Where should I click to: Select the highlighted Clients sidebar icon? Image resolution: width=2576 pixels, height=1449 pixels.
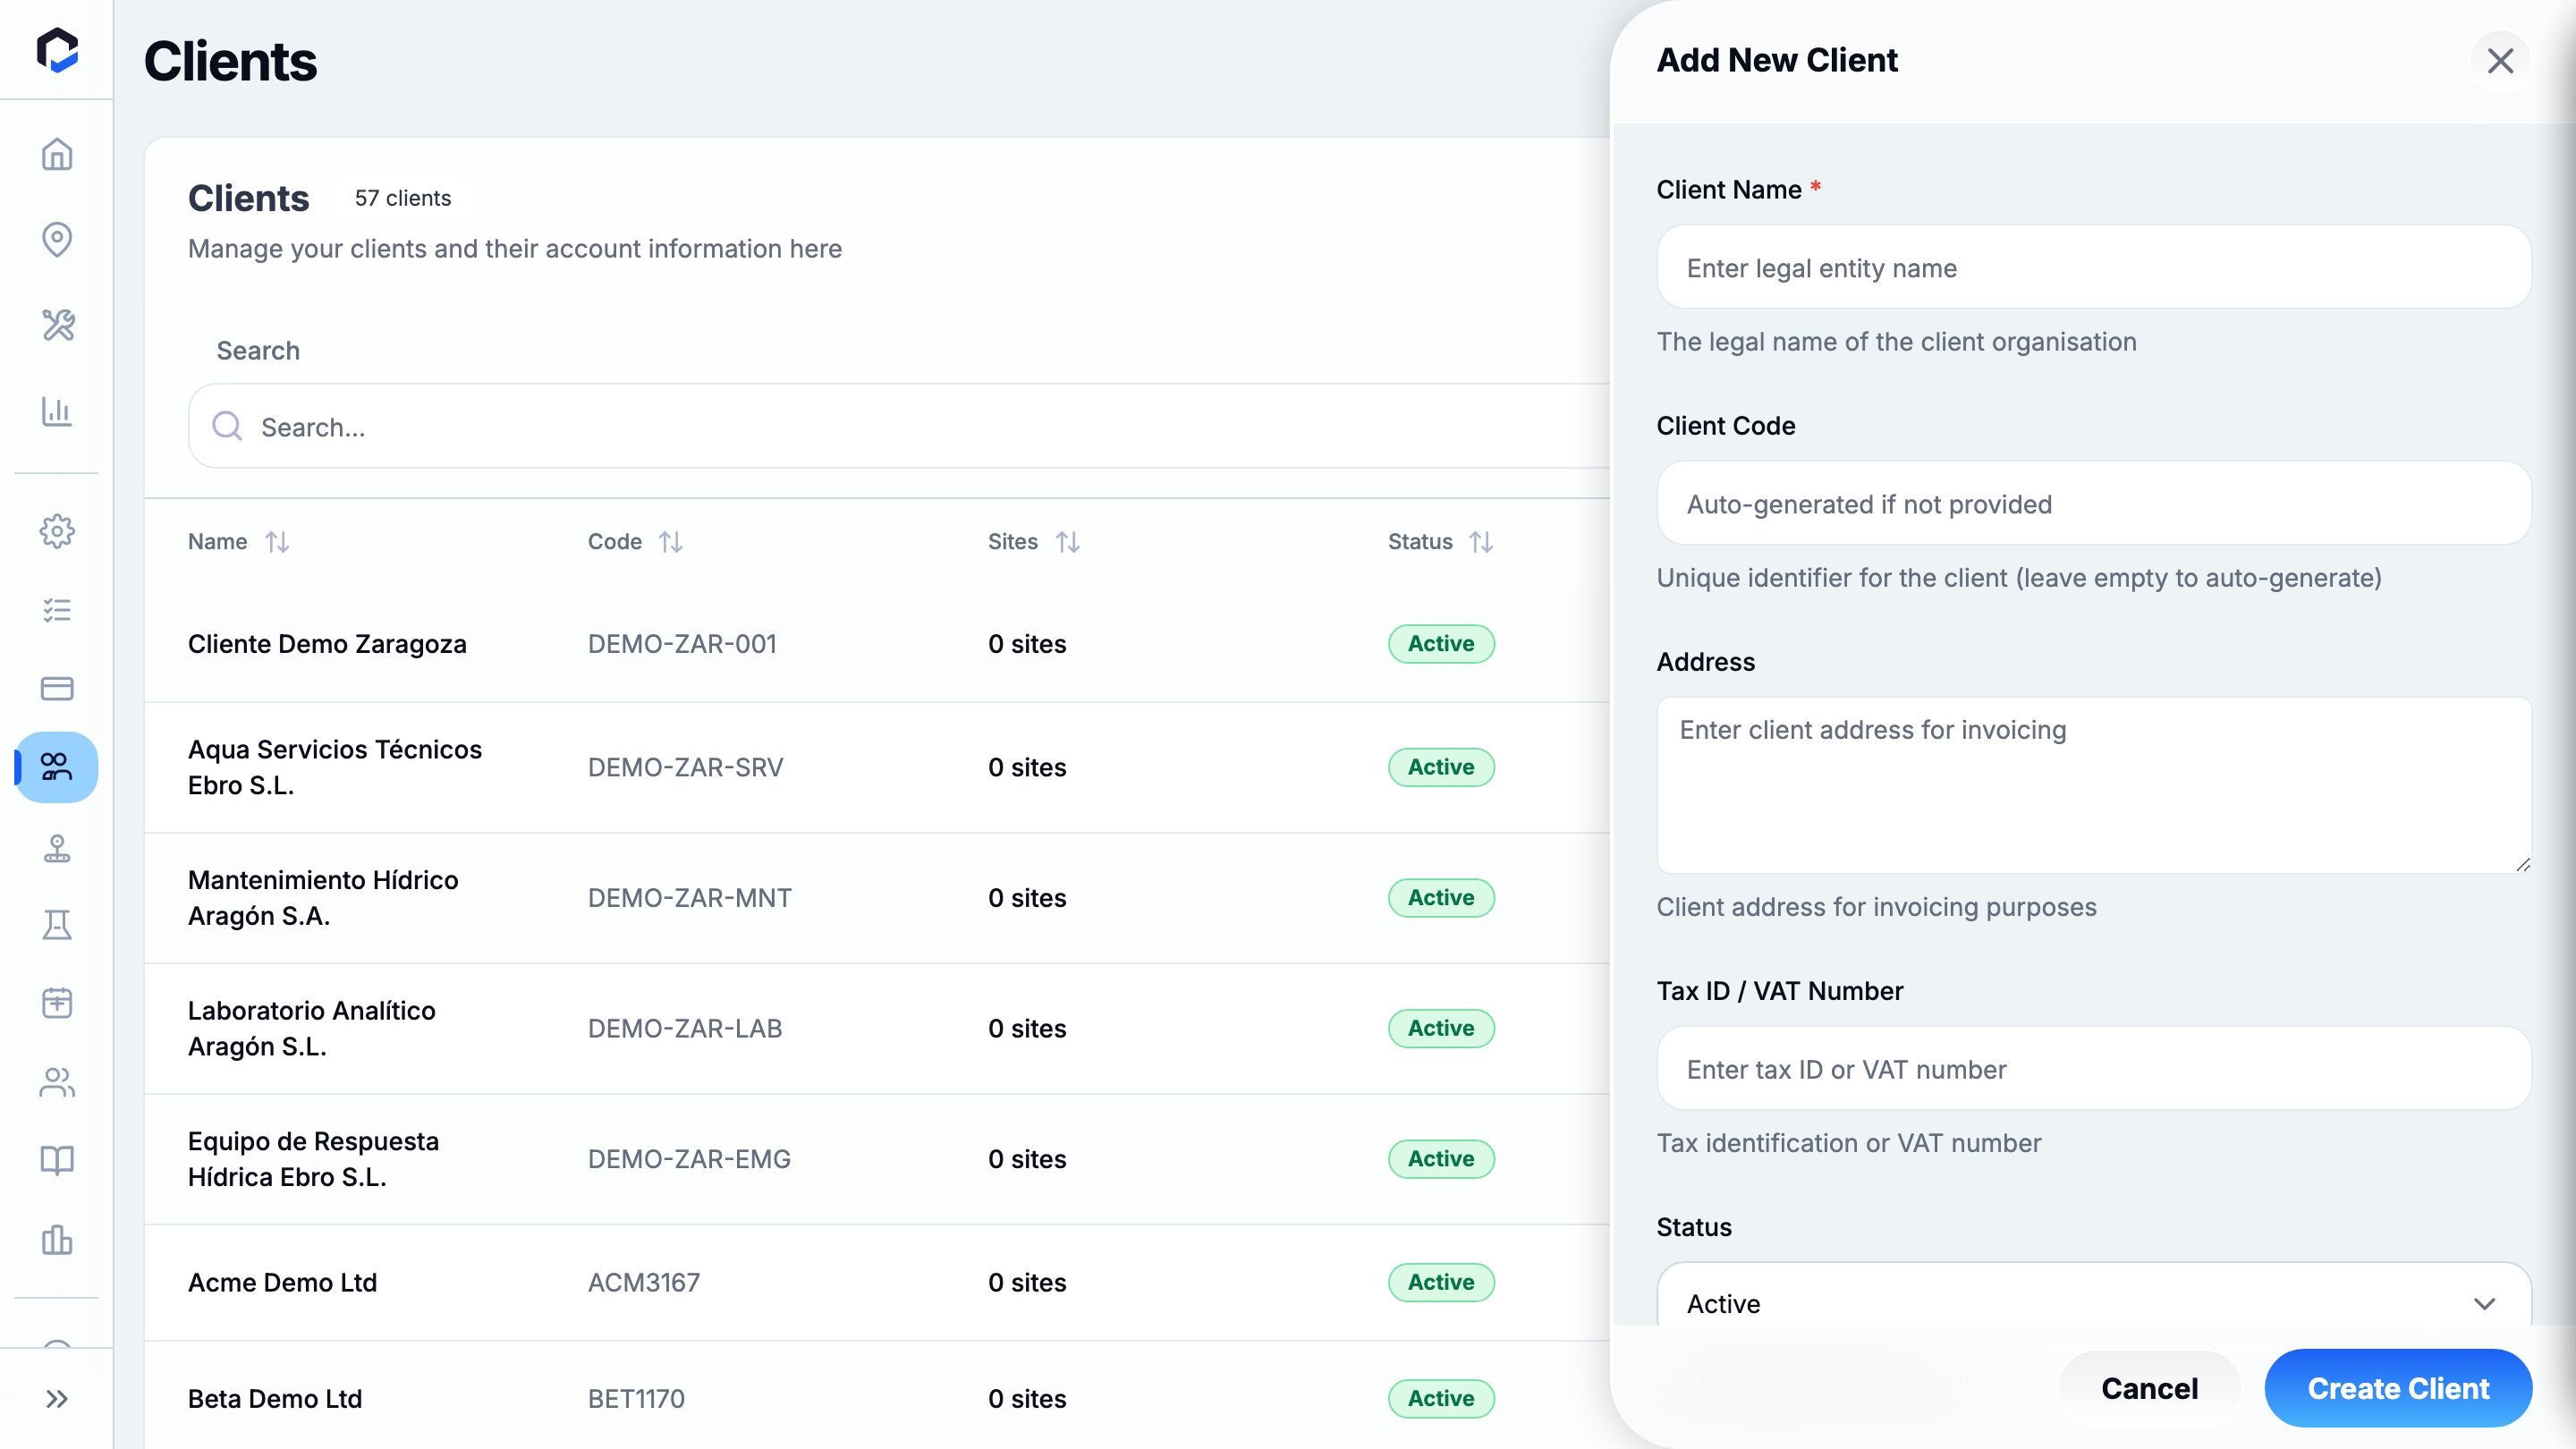point(57,767)
